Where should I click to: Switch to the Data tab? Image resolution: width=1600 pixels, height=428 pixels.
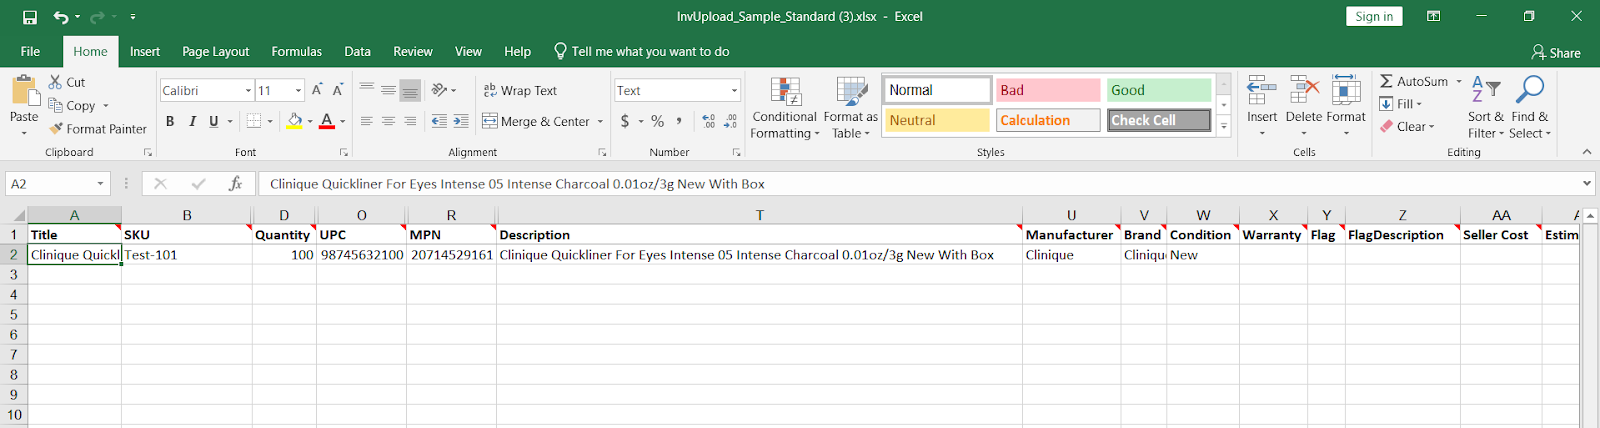[358, 52]
